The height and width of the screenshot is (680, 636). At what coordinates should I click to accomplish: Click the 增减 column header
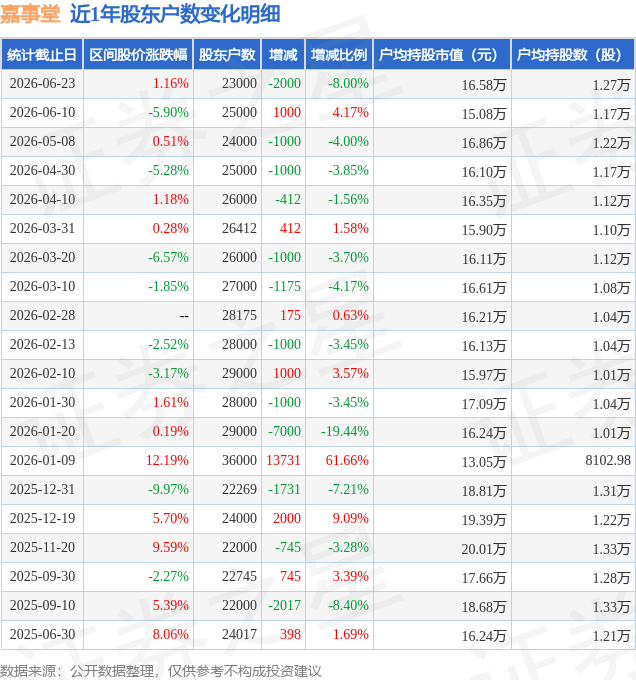[x=283, y=55]
